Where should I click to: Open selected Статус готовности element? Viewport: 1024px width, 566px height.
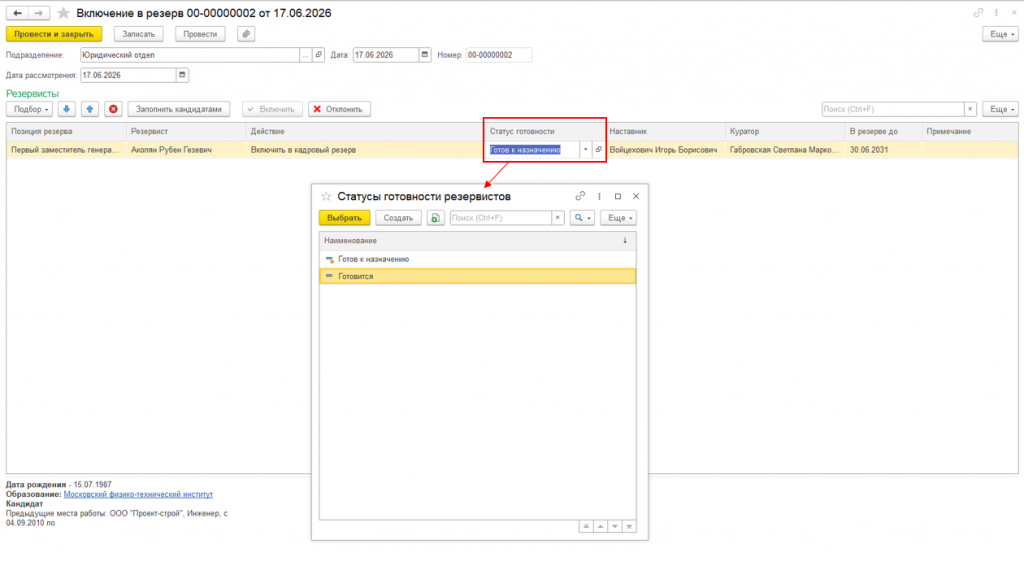598,149
